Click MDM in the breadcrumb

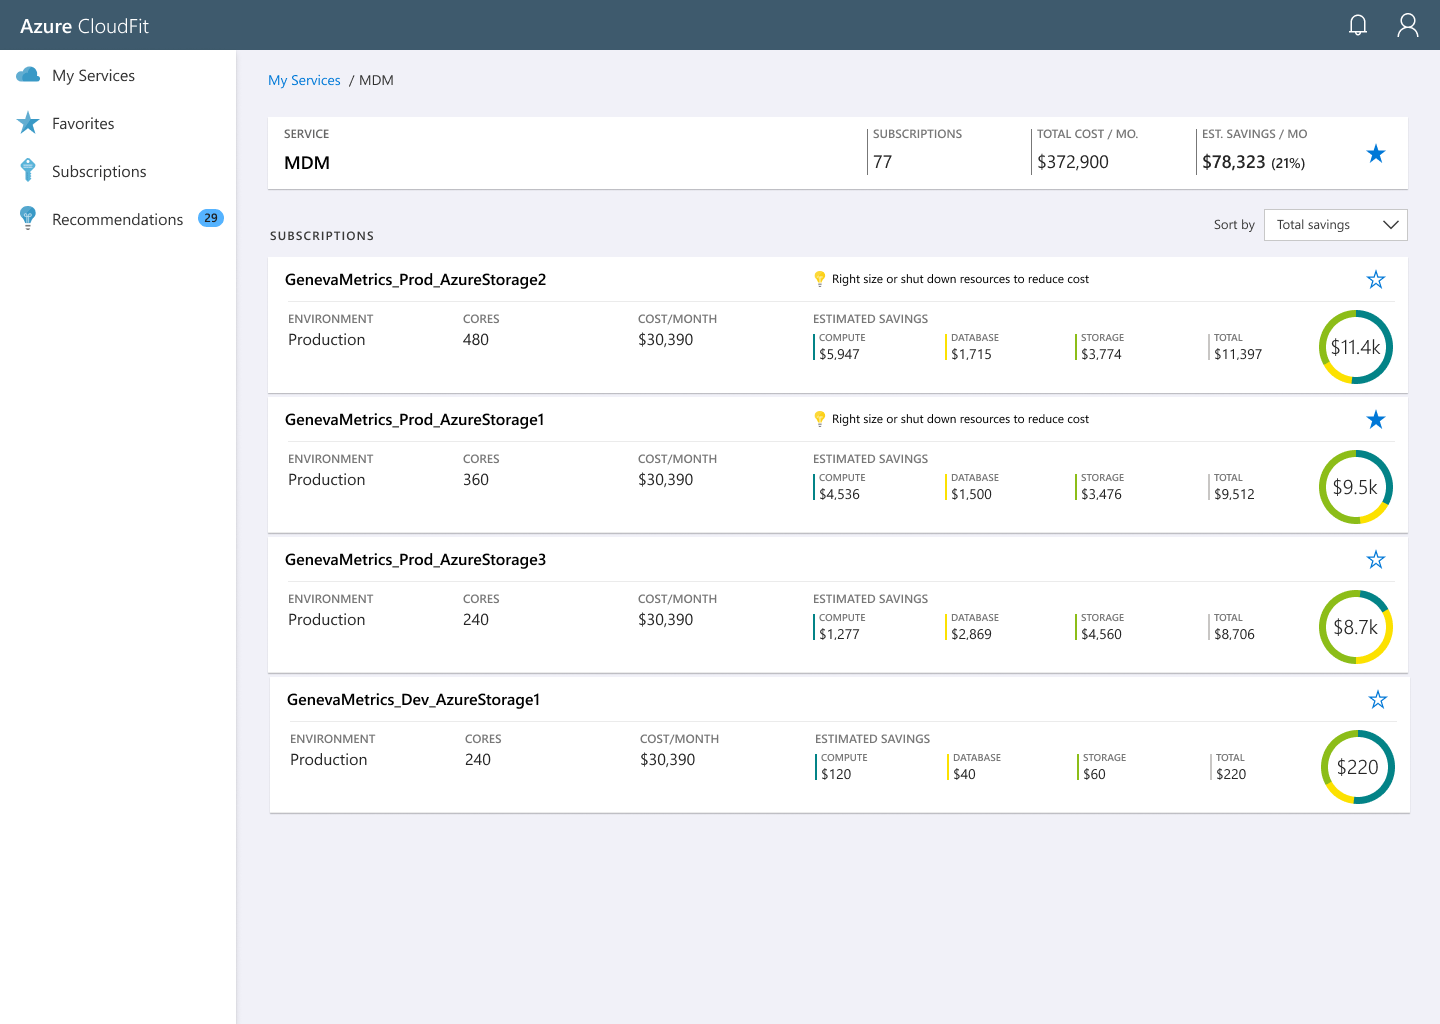(376, 80)
